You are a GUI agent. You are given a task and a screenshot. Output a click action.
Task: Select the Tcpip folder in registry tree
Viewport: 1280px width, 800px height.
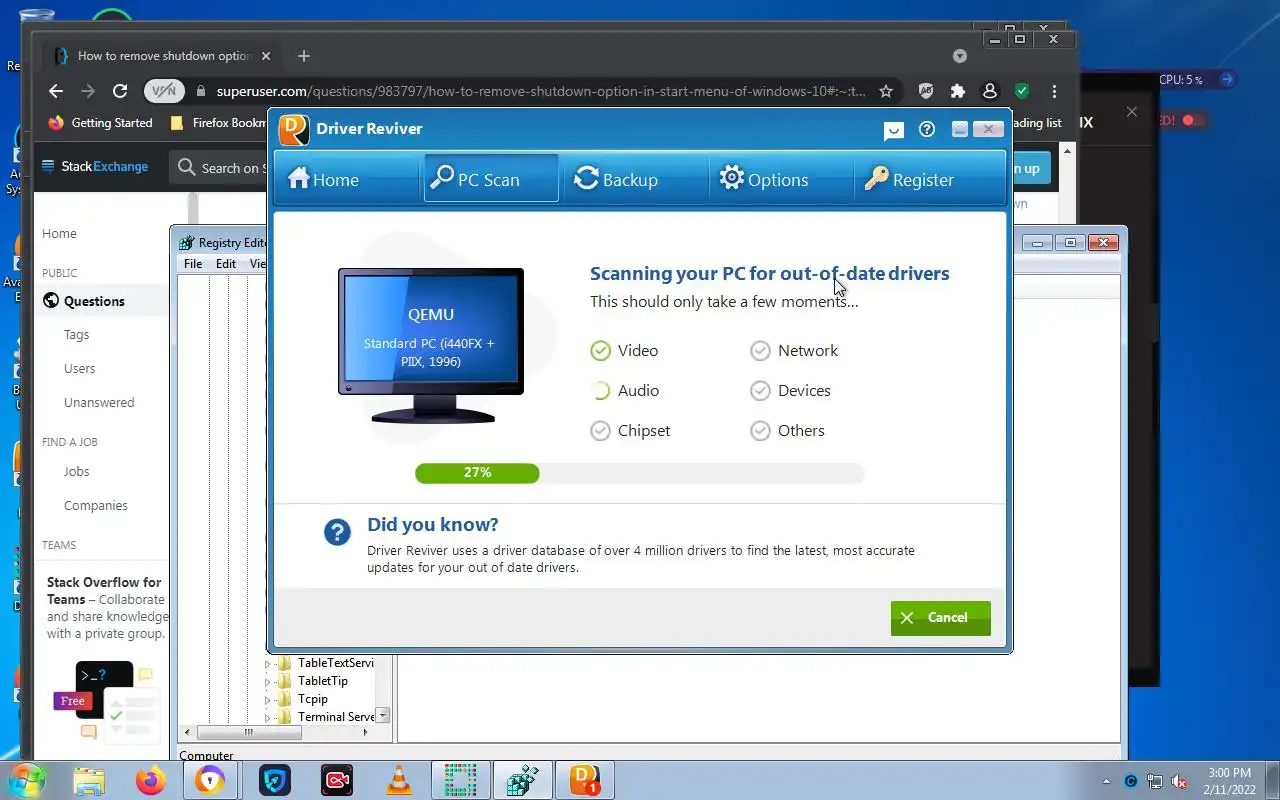(303, 699)
